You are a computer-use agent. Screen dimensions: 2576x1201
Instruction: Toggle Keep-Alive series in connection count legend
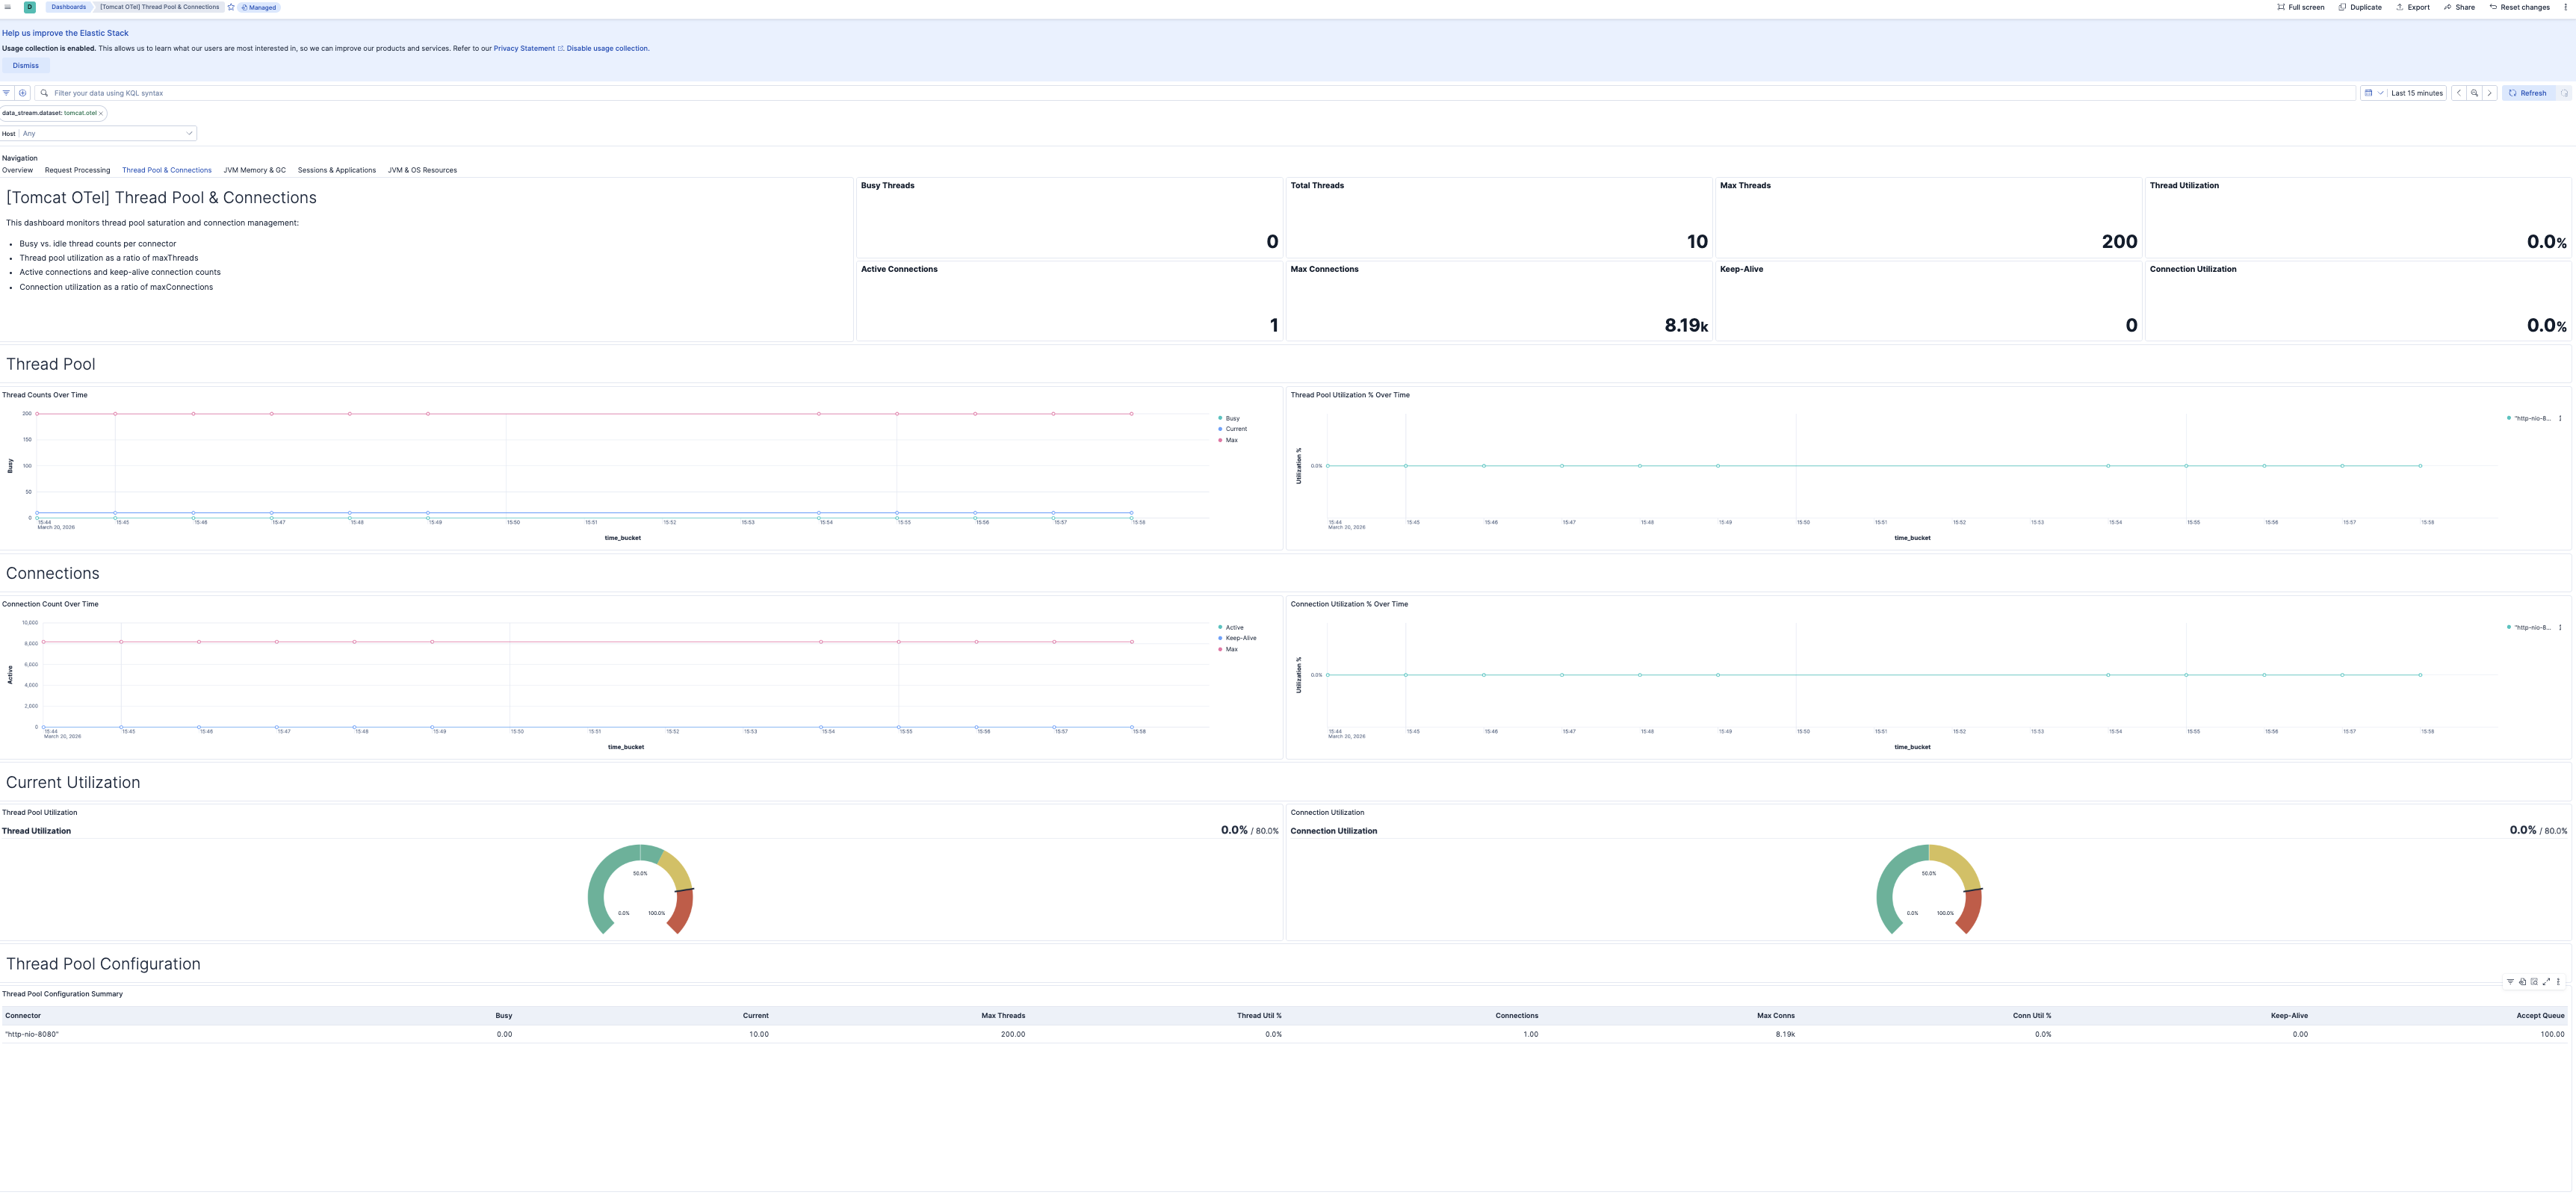(x=1240, y=638)
